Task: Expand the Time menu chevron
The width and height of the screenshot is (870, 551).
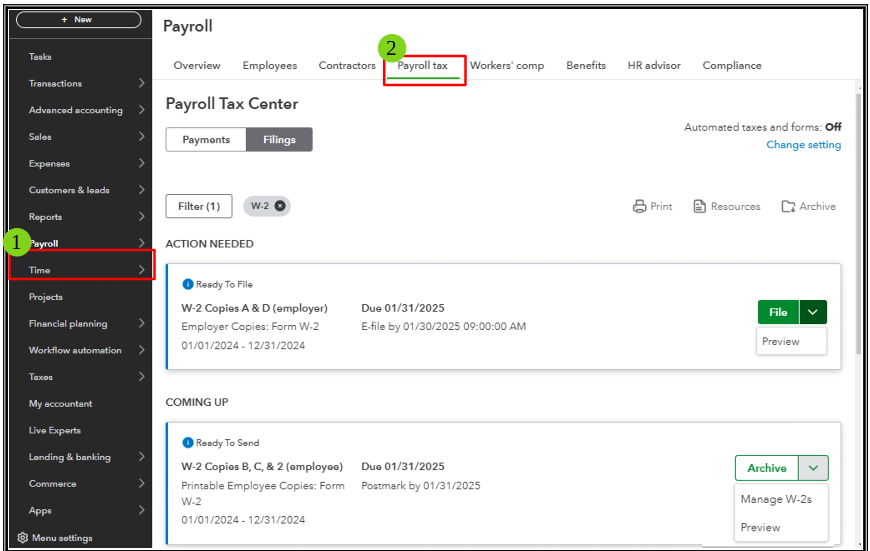Action: click(141, 270)
